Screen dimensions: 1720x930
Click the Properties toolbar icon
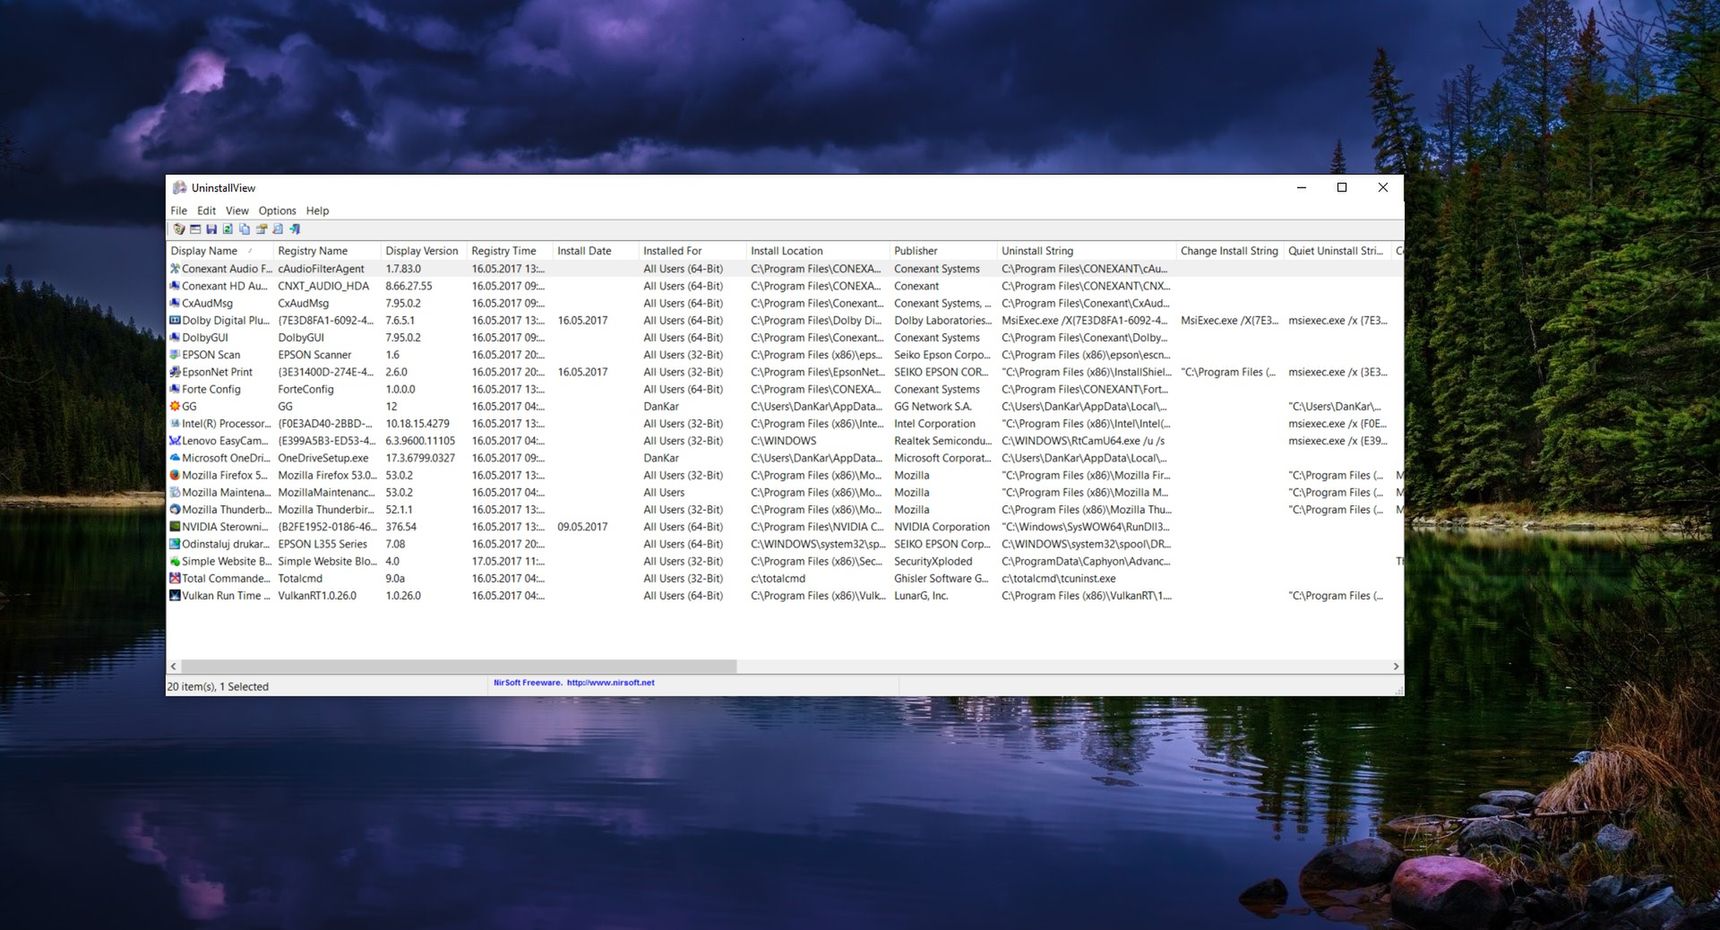[x=261, y=229]
